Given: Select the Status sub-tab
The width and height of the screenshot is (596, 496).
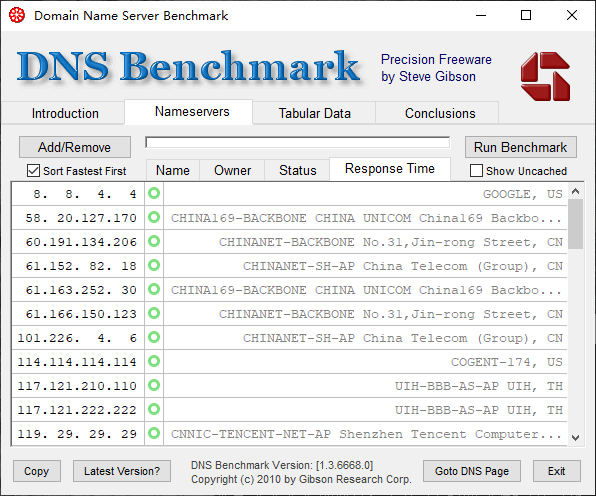Looking at the screenshot, I should point(297,170).
